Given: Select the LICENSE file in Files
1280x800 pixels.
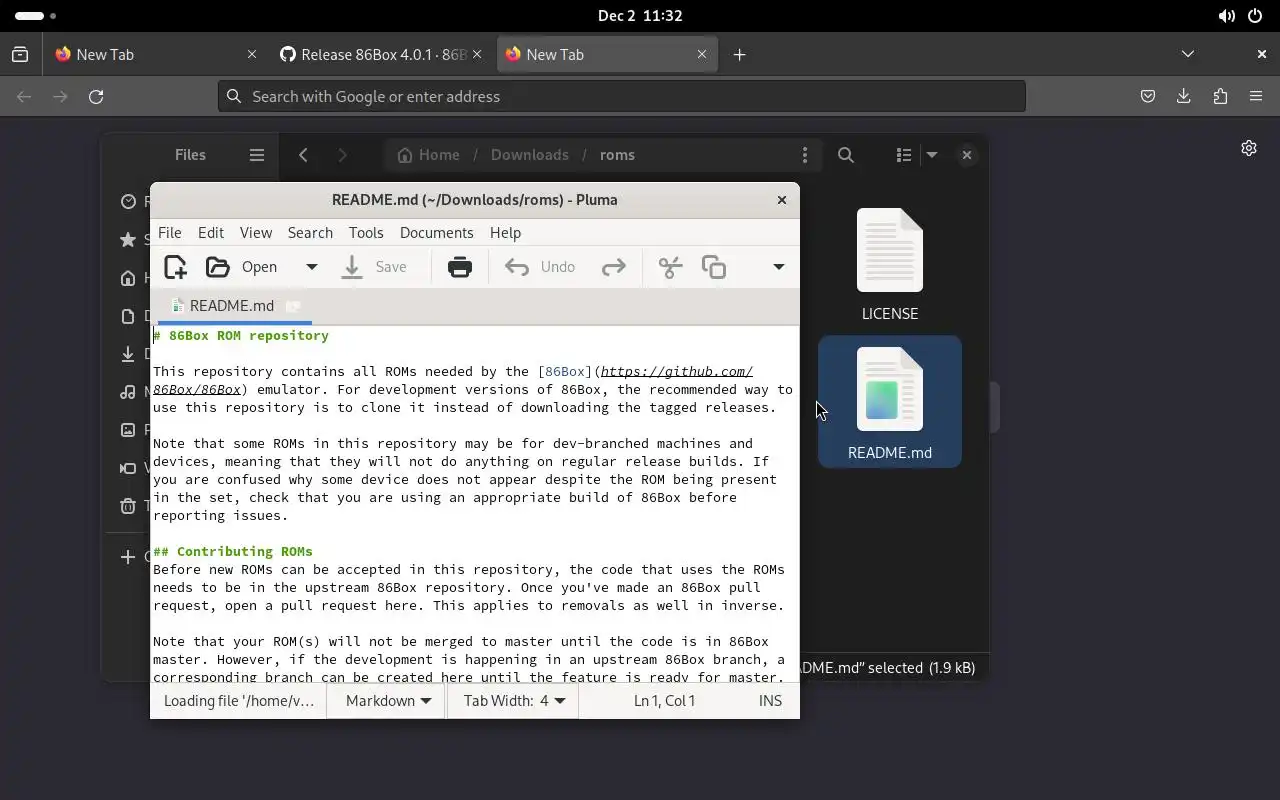Looking at the screenshot, I should click(890, 265).
